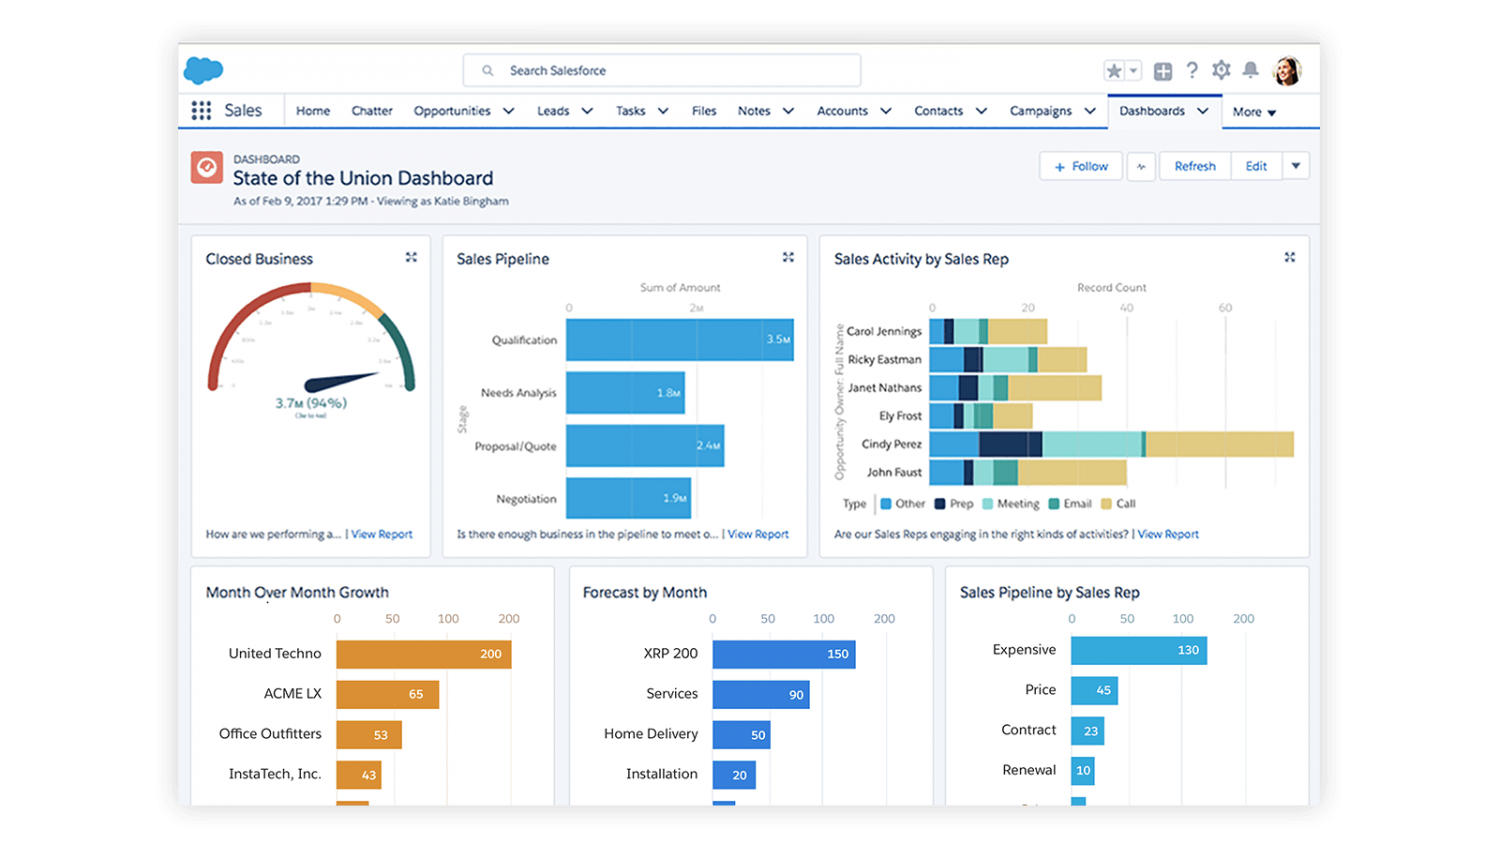Viewport: 1500px width, 844px height.
Task: Expand the More navigation menu
Action: (1253, 111)
